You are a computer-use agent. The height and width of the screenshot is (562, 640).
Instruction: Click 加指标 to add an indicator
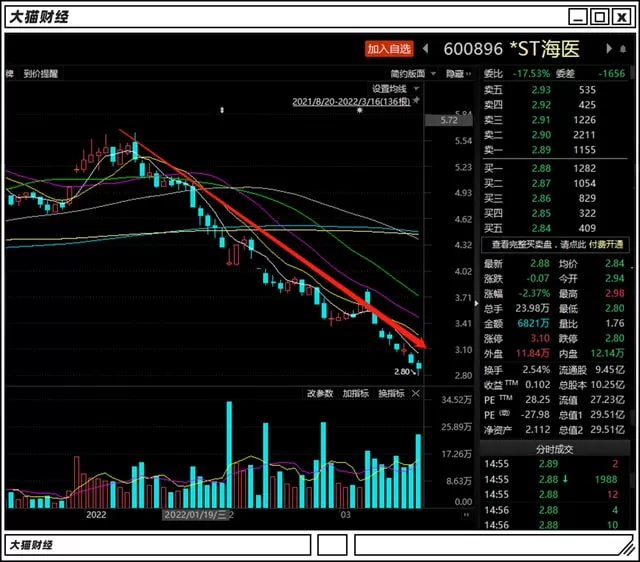pyautogui.click(x=356, y=393)
